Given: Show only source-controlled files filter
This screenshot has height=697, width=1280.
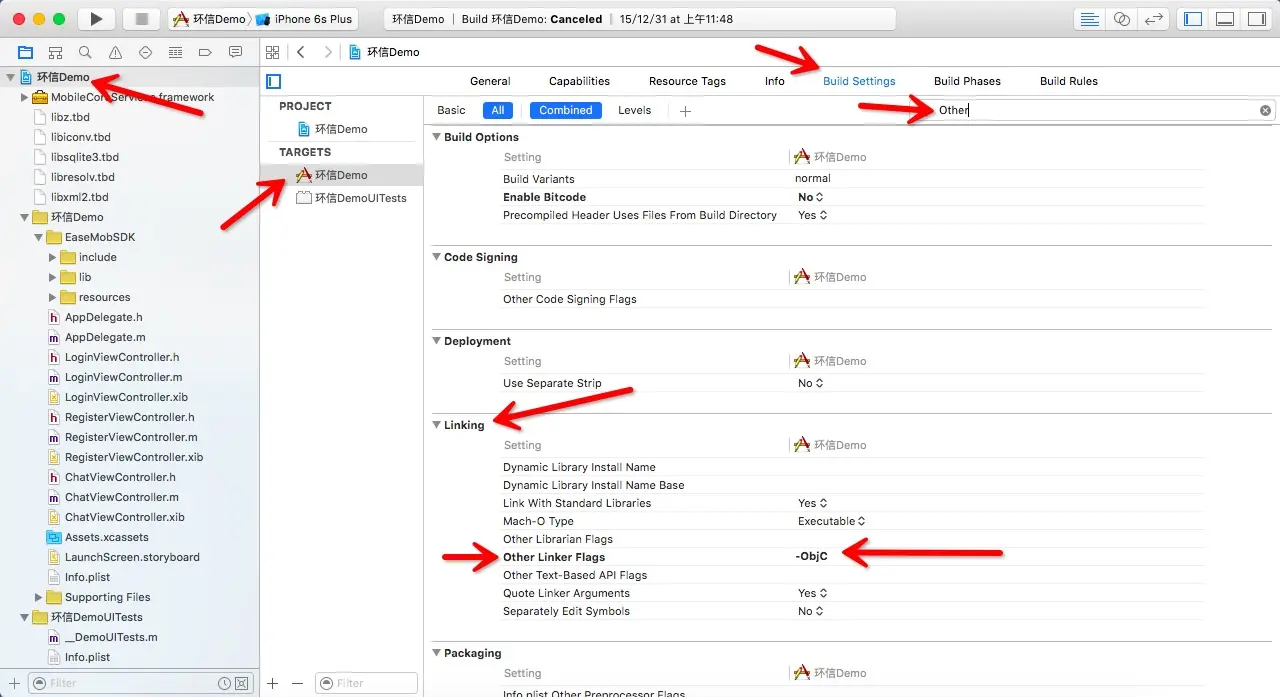Looking at the screenshot, I should point(243,683).
